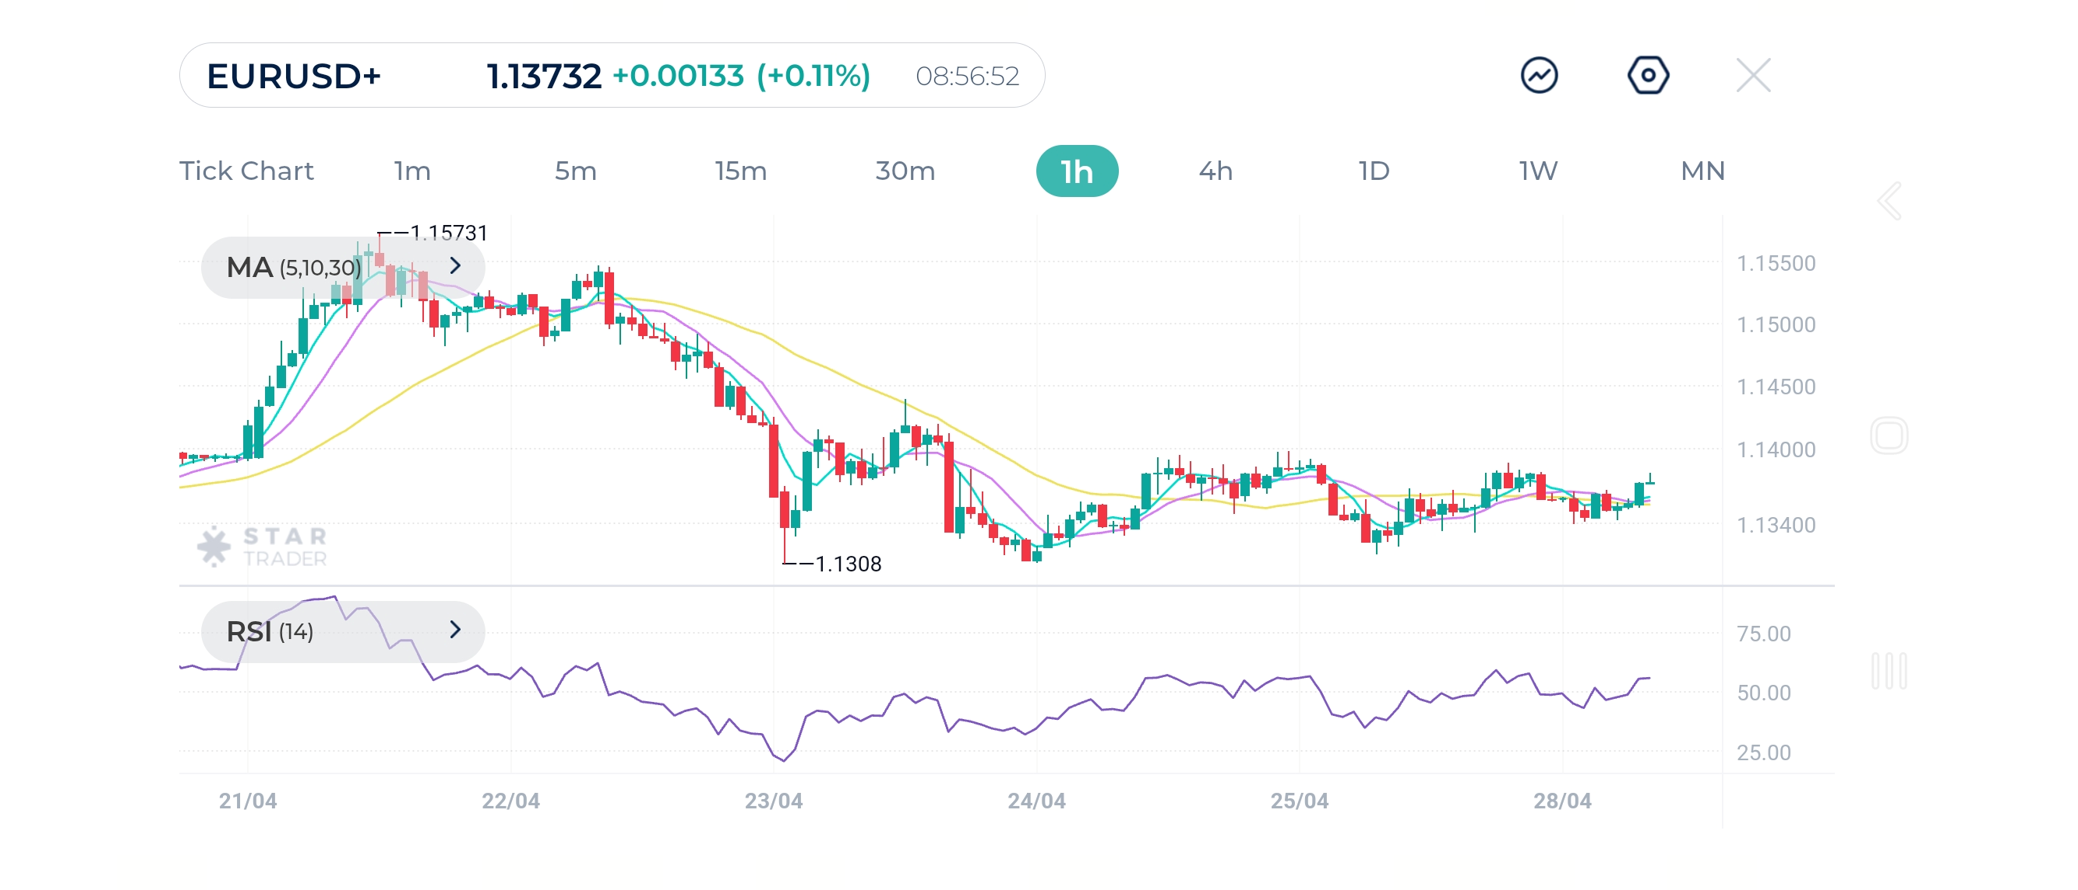
Task: Open the chart indicators line icon
Action: tap(1539, 75)
